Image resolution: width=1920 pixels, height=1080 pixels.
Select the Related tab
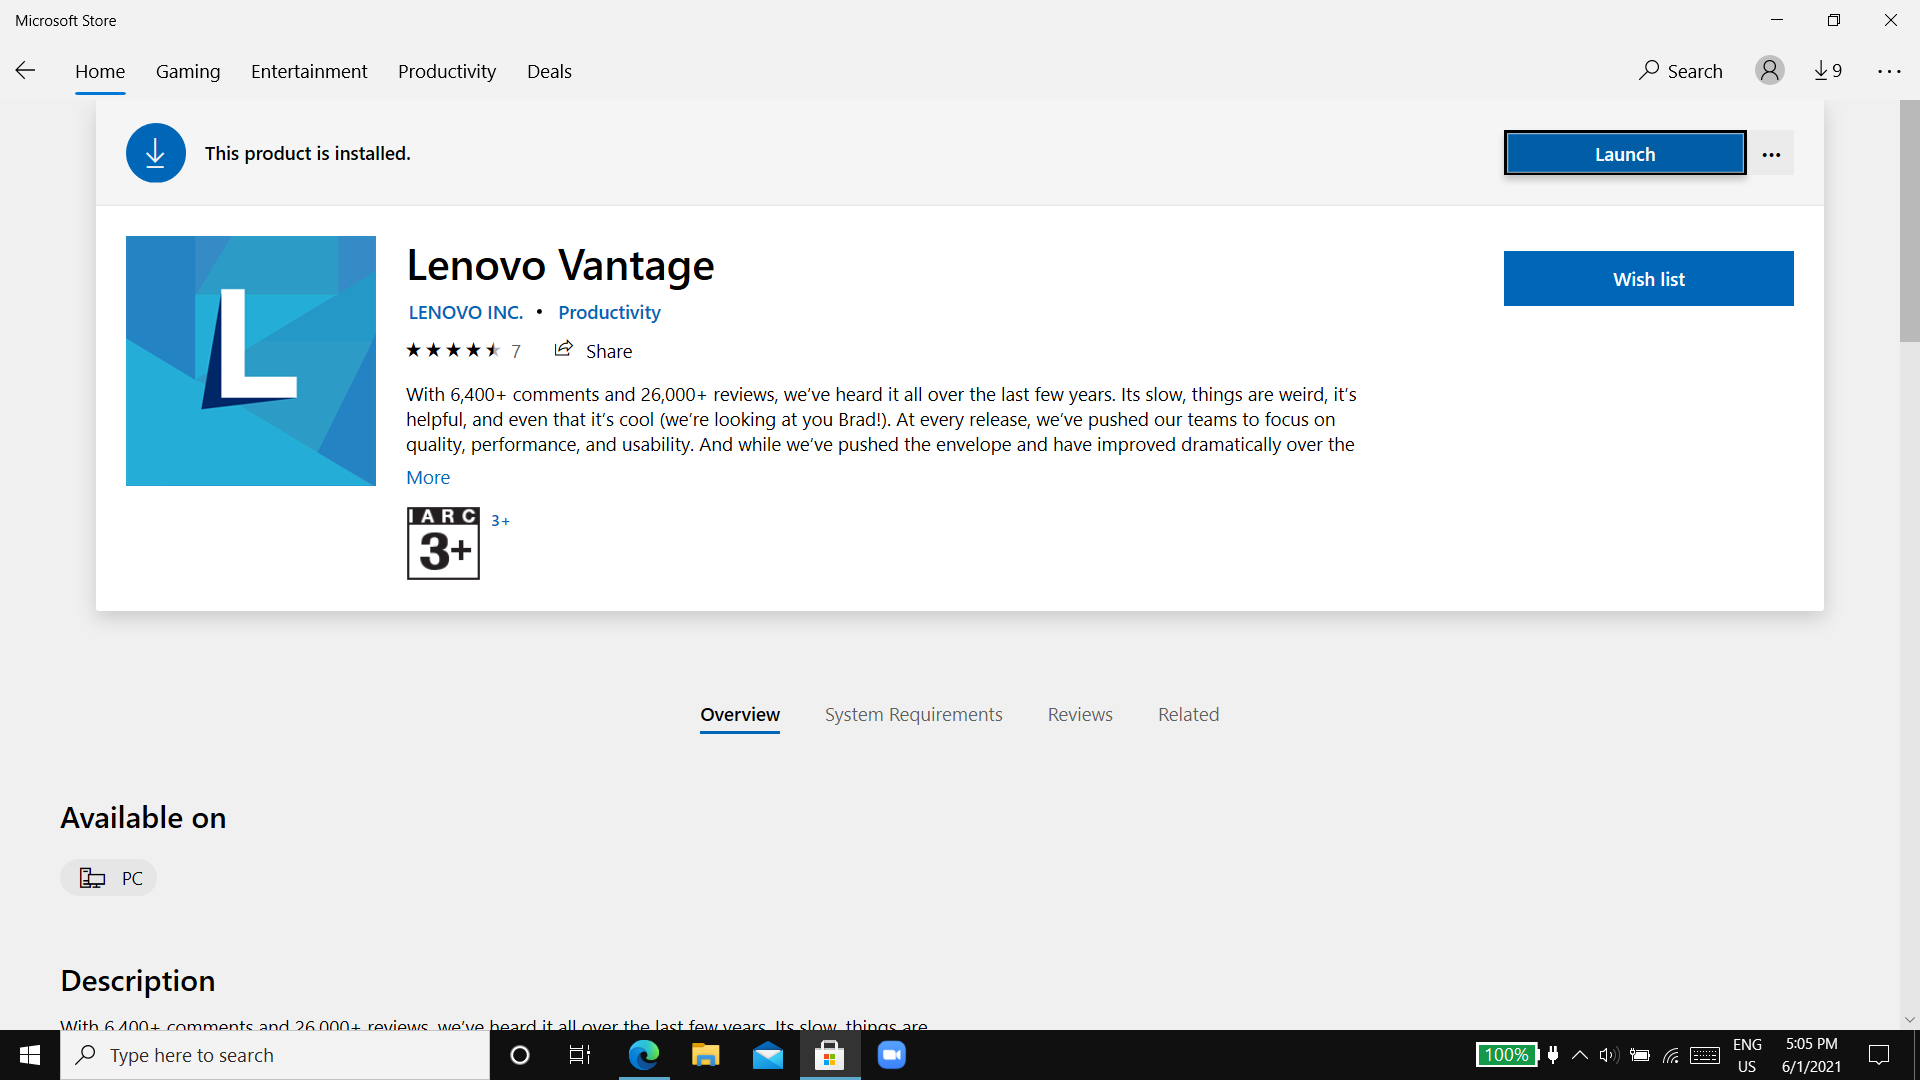pos(1188,714)
